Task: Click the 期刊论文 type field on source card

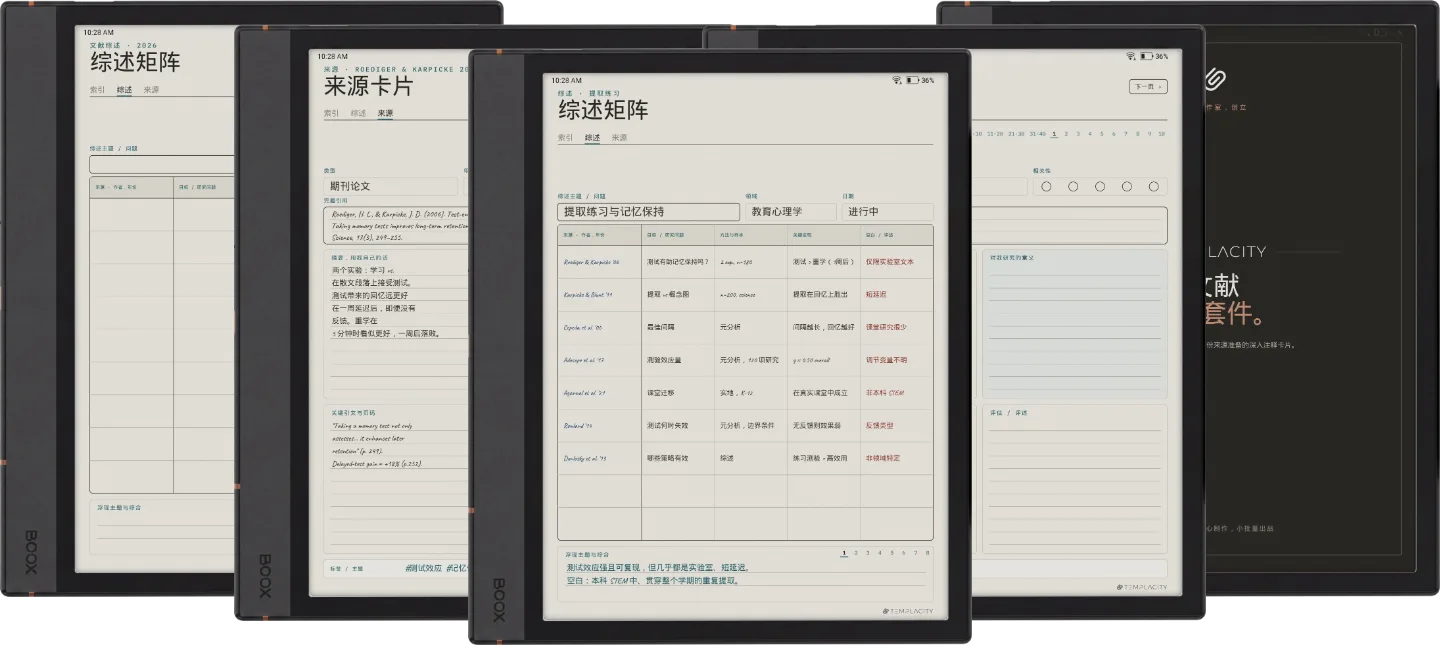Action: point(390,186)
